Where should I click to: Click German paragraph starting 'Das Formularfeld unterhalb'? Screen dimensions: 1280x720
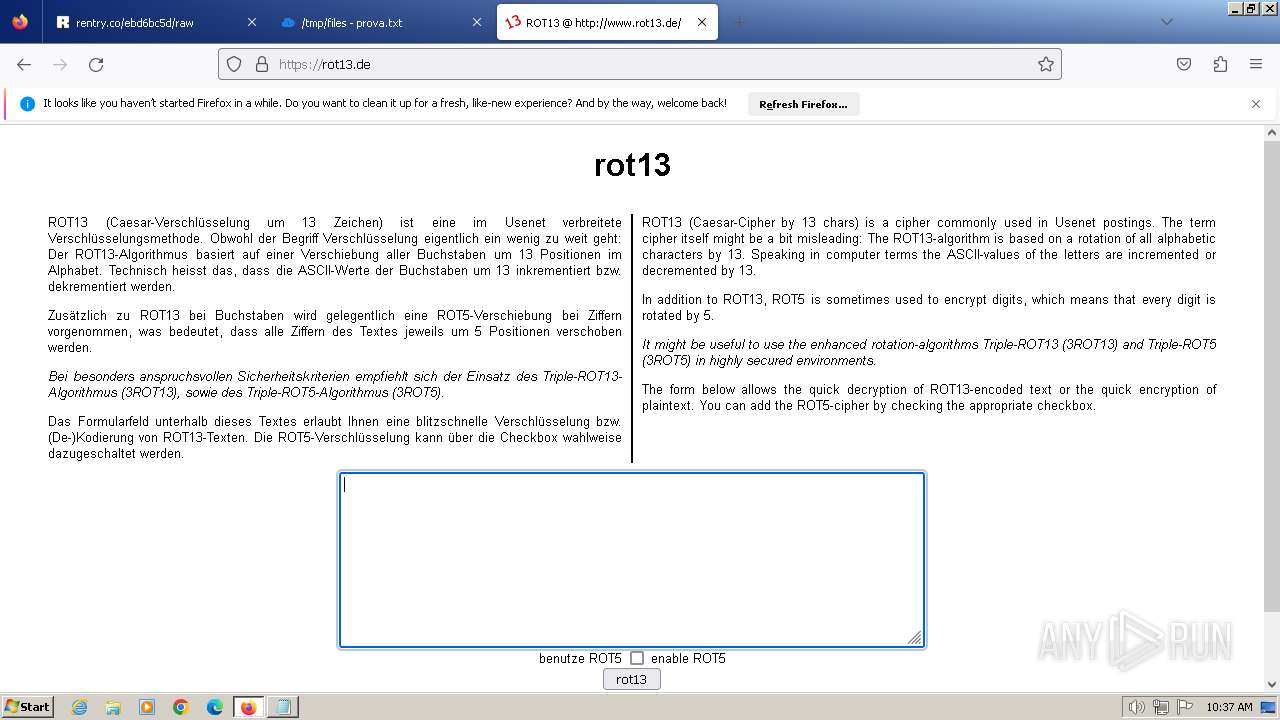[x=335, y=437]
